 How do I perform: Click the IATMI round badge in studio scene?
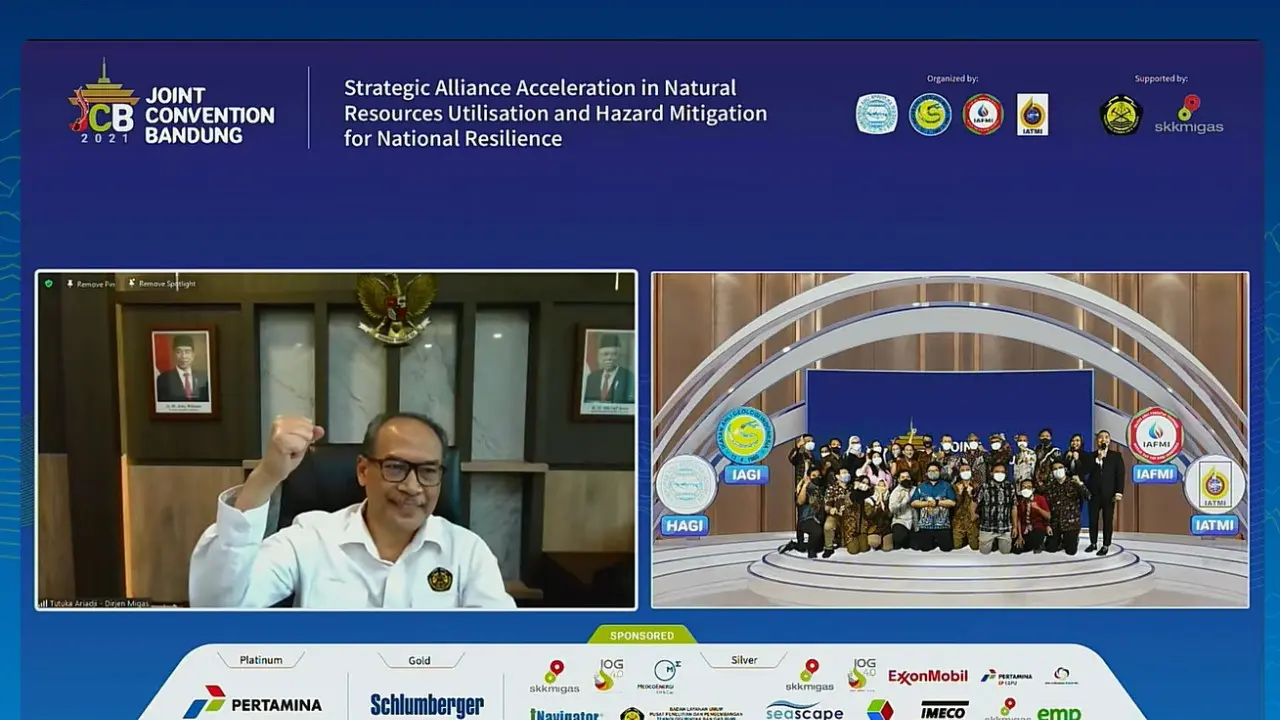coord(1214,484)
